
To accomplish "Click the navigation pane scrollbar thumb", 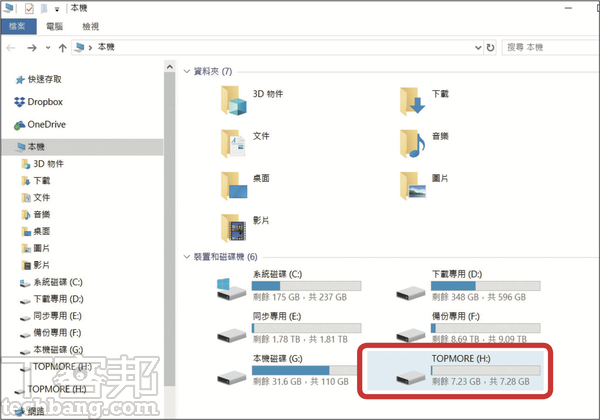I will pos(170,230).
